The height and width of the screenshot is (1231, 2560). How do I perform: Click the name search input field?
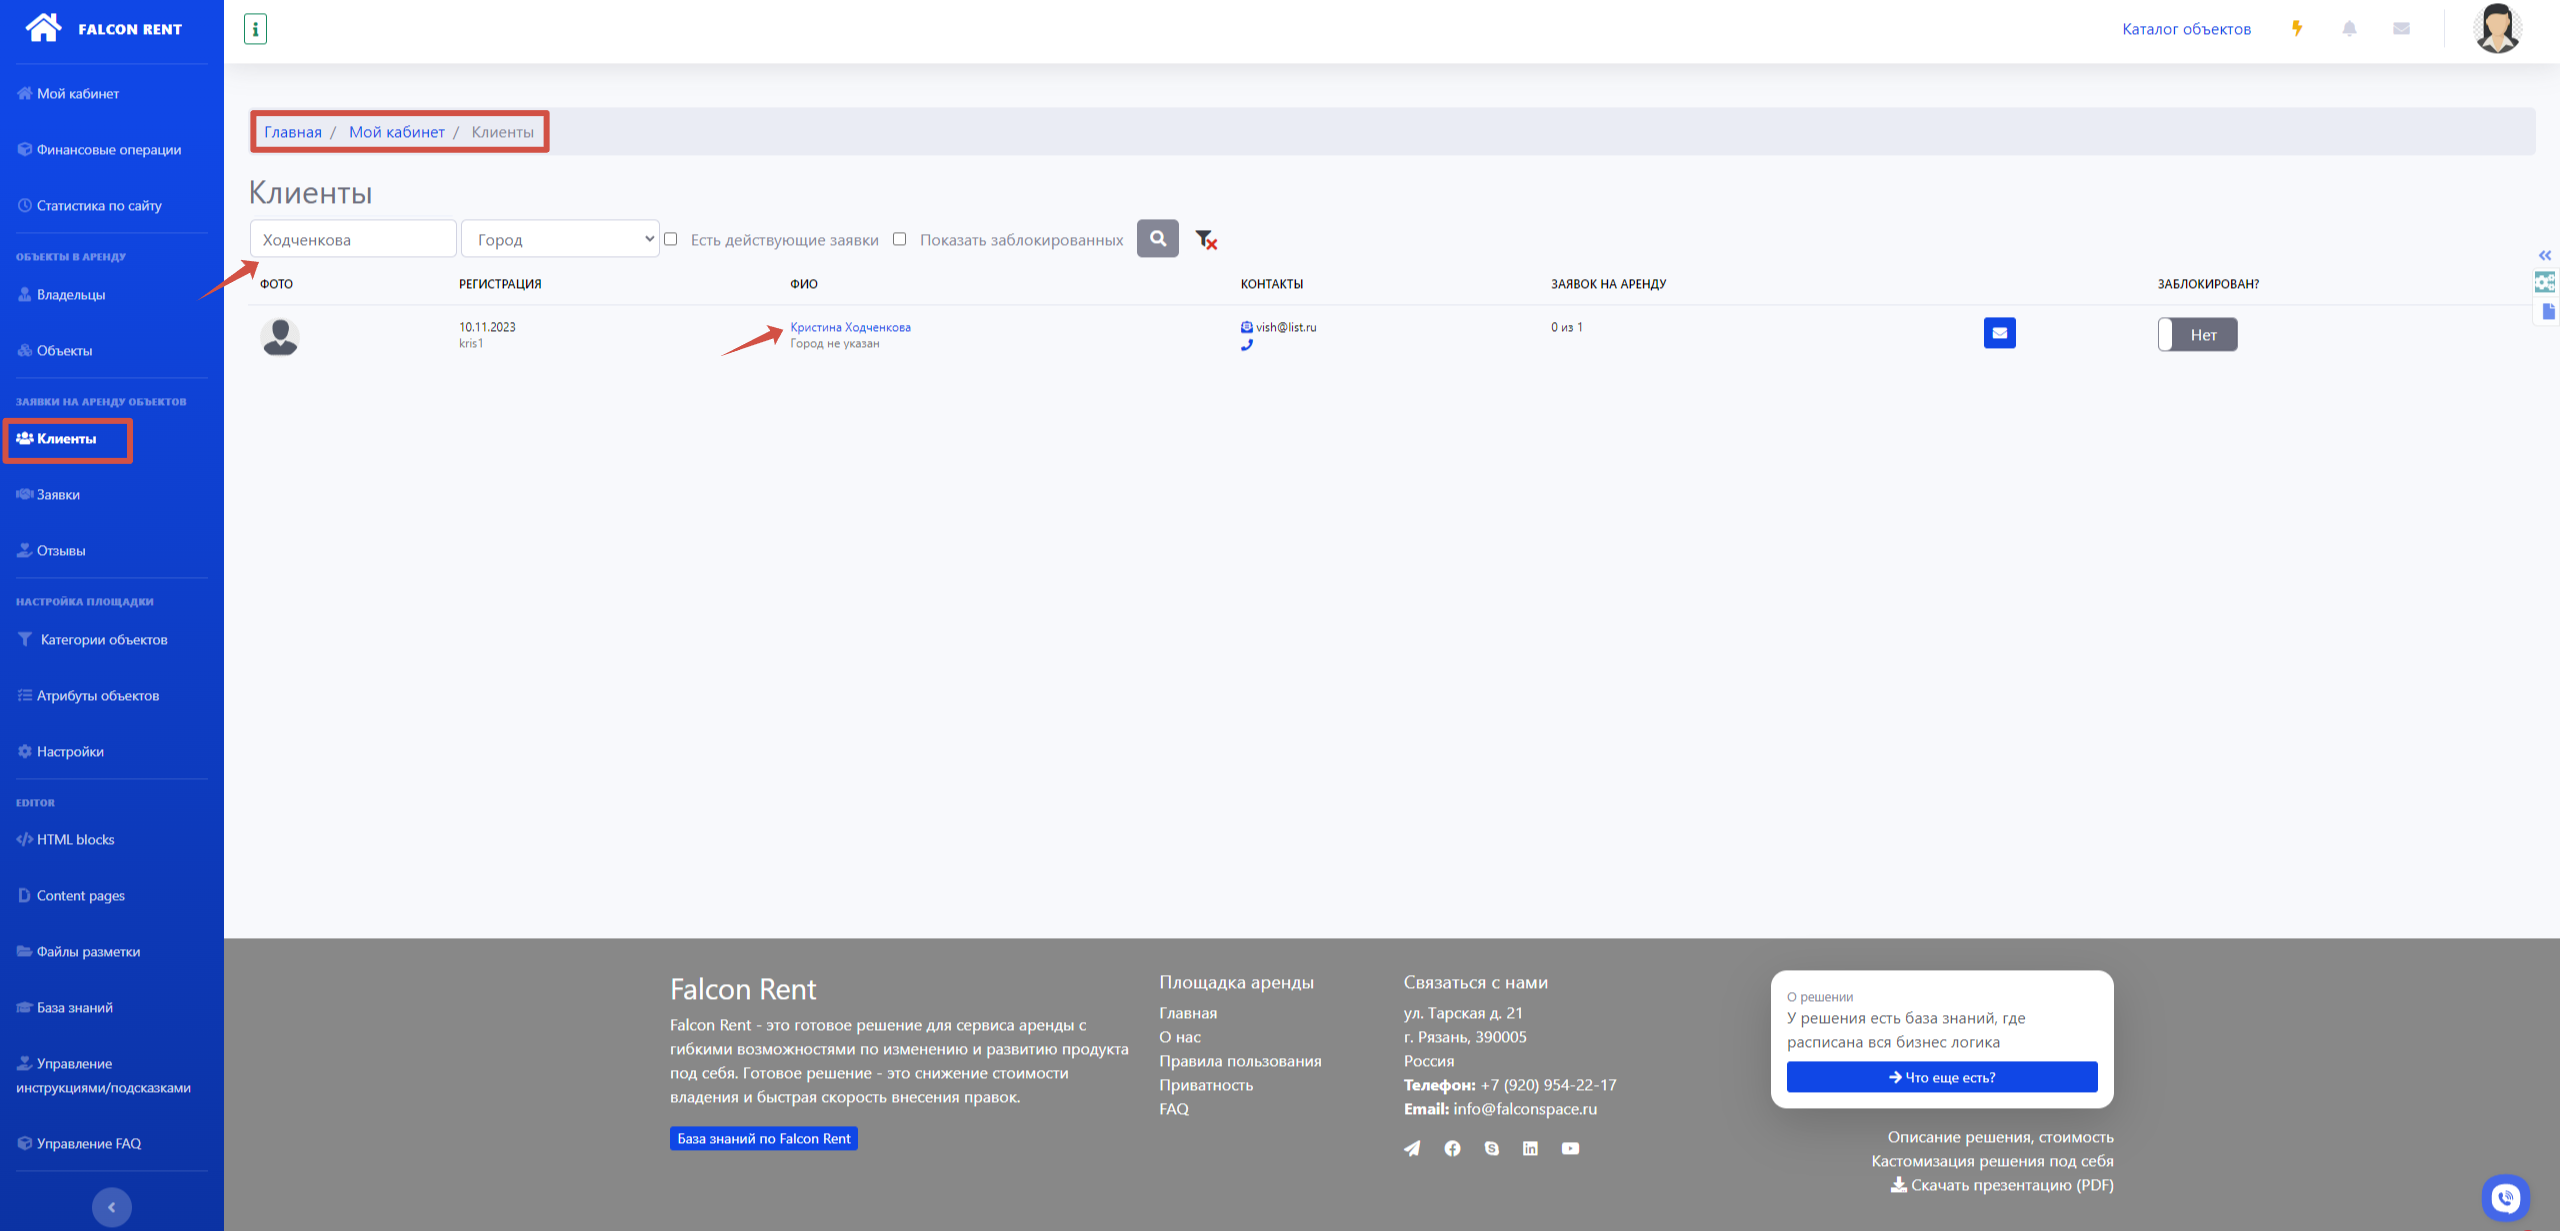353,239
